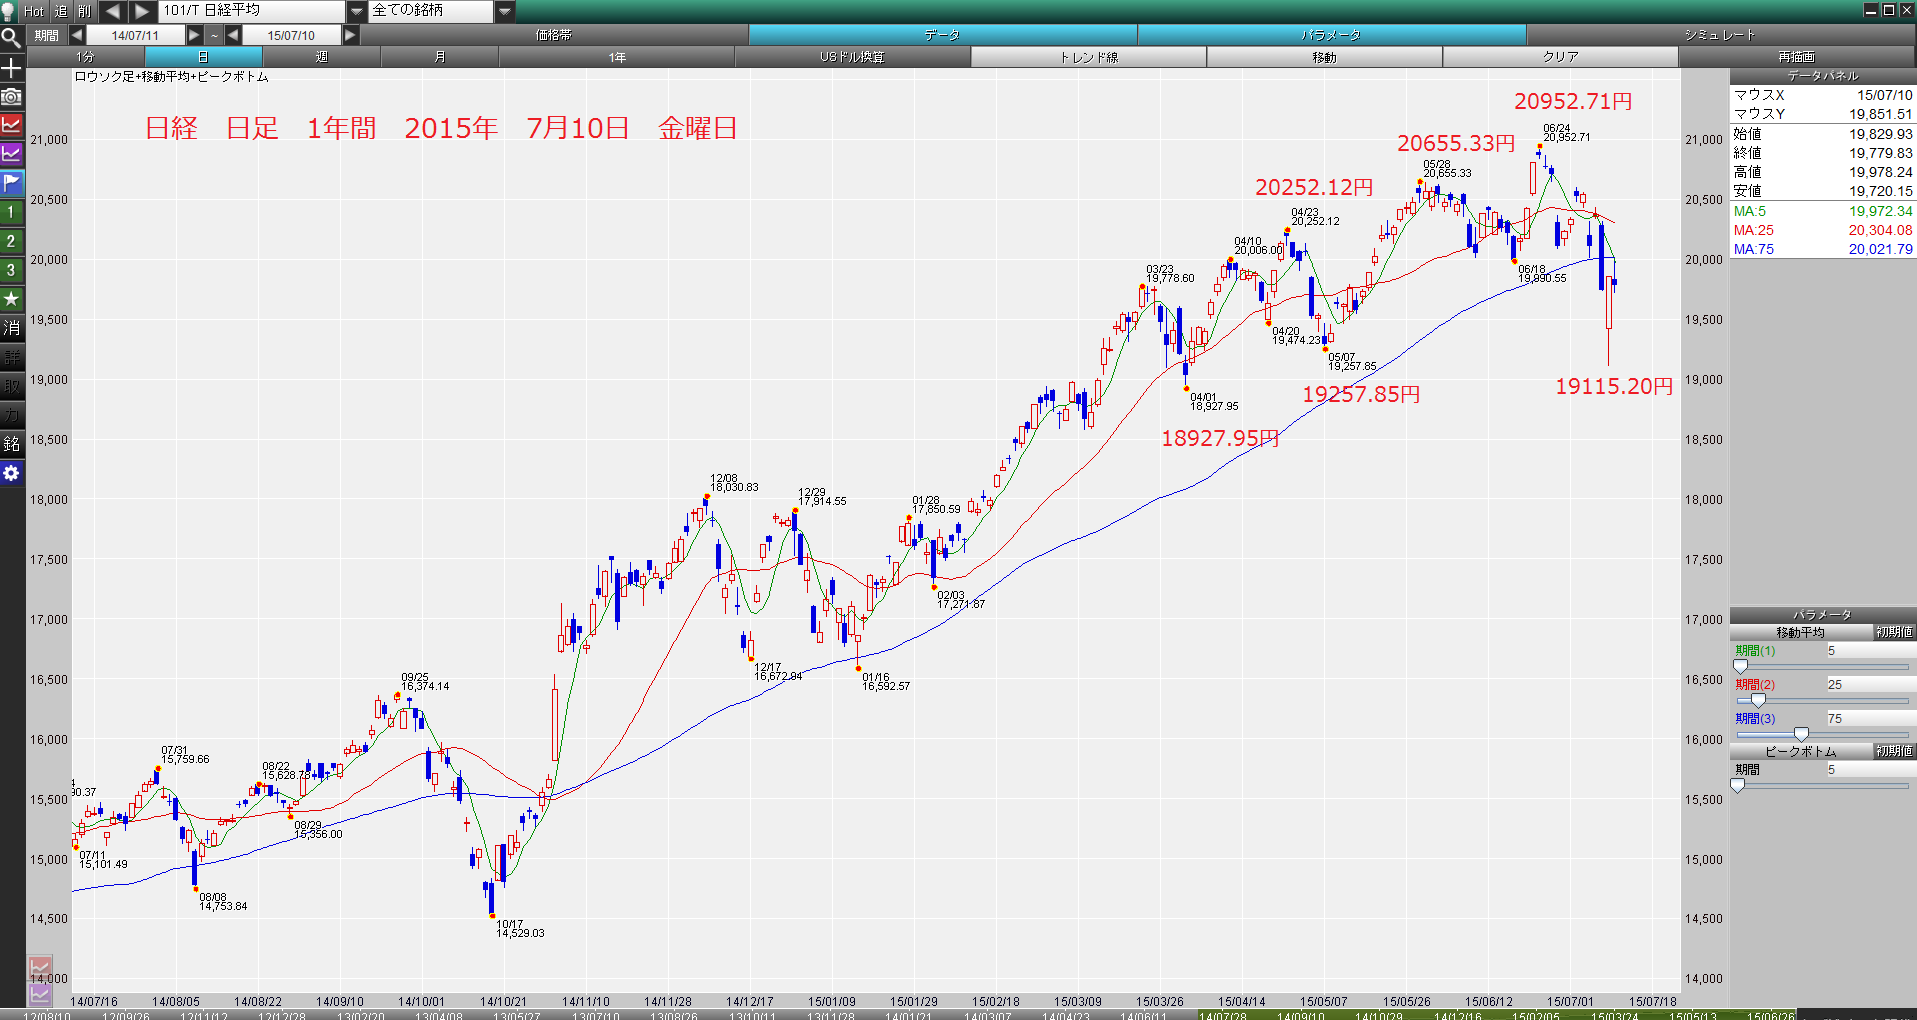
Task: Click the 削 delete button
Action: [85, 11]
